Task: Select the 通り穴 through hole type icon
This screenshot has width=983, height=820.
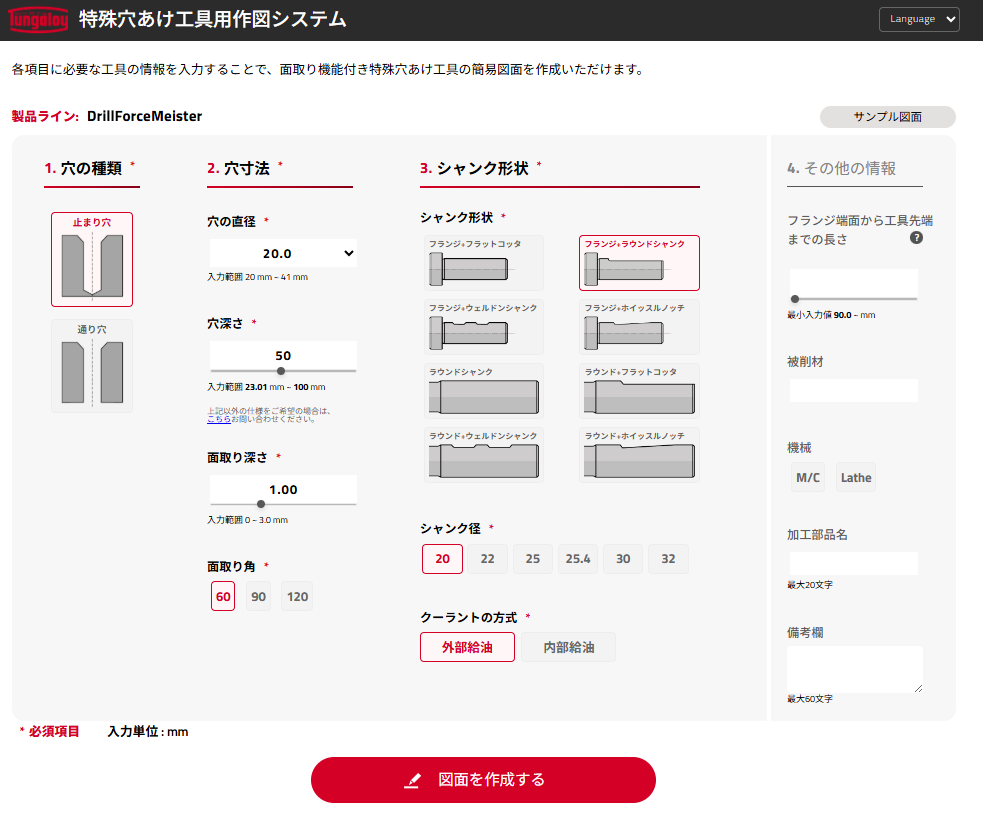Action: point(92,366)
